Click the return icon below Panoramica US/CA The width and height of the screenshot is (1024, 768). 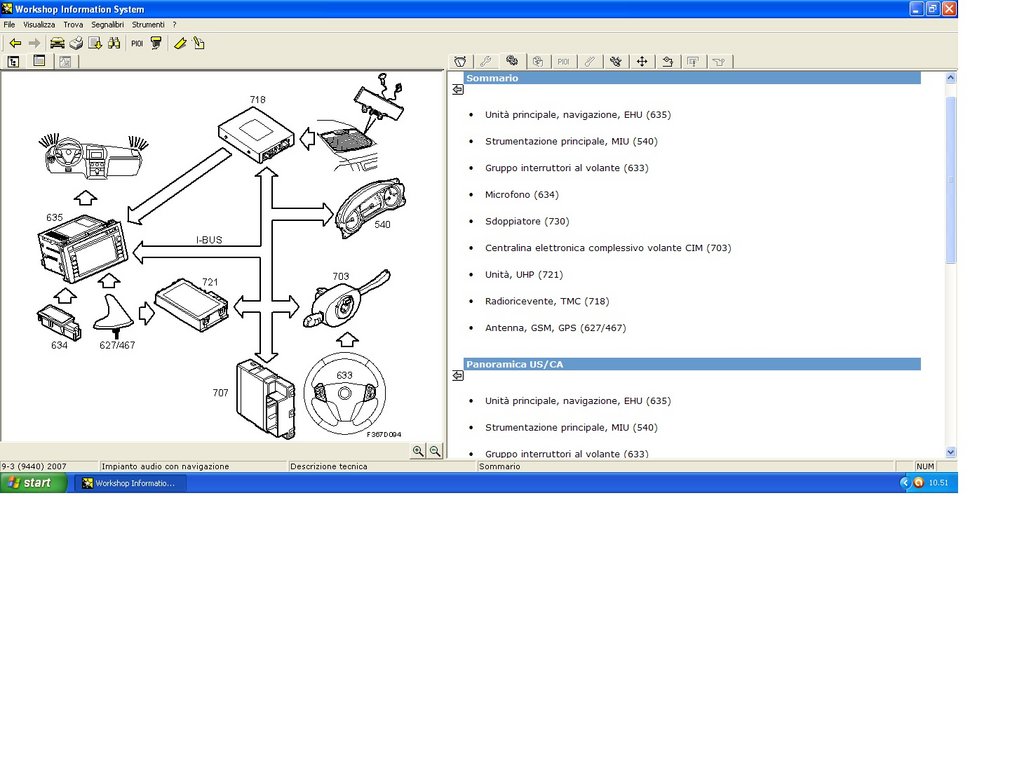(458, 376)
